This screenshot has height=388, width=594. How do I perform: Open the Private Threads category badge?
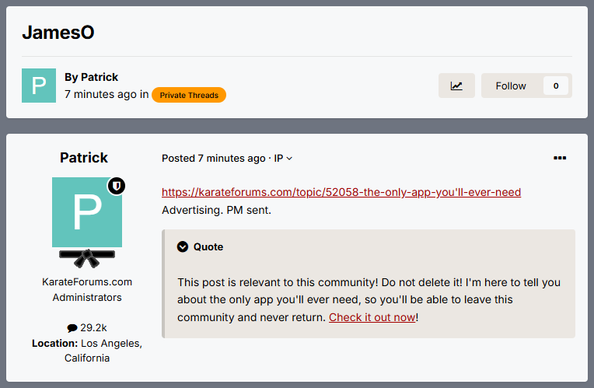189,95
